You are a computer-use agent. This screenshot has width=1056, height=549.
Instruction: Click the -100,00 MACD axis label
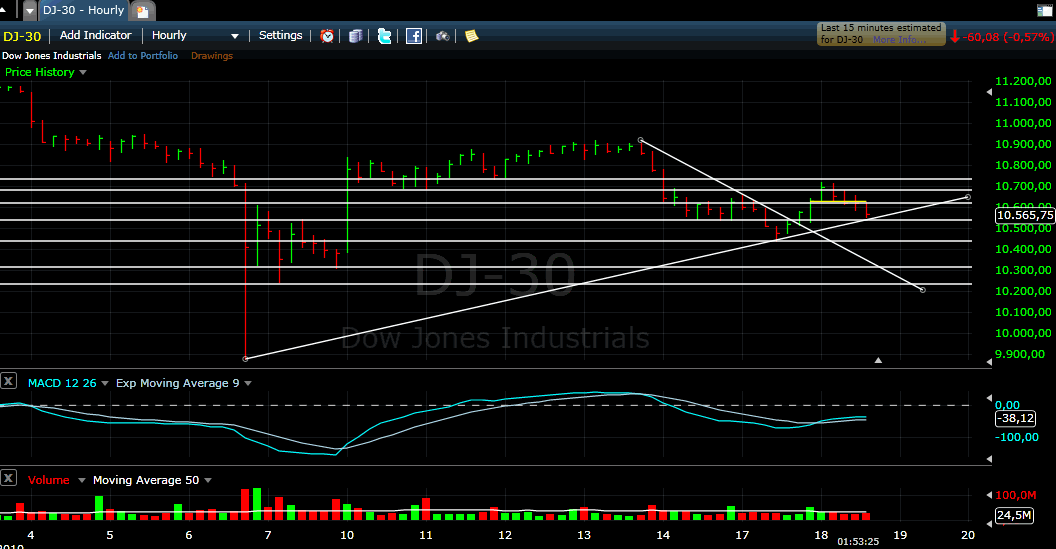tap(1017, 437)
